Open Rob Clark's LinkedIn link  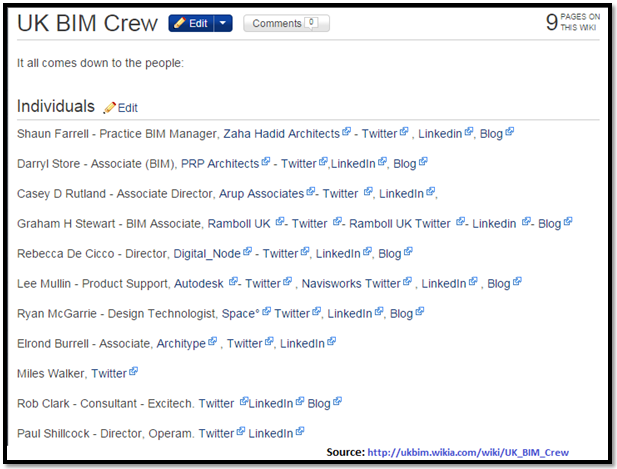pyautogui.click(x=271, y=403)
